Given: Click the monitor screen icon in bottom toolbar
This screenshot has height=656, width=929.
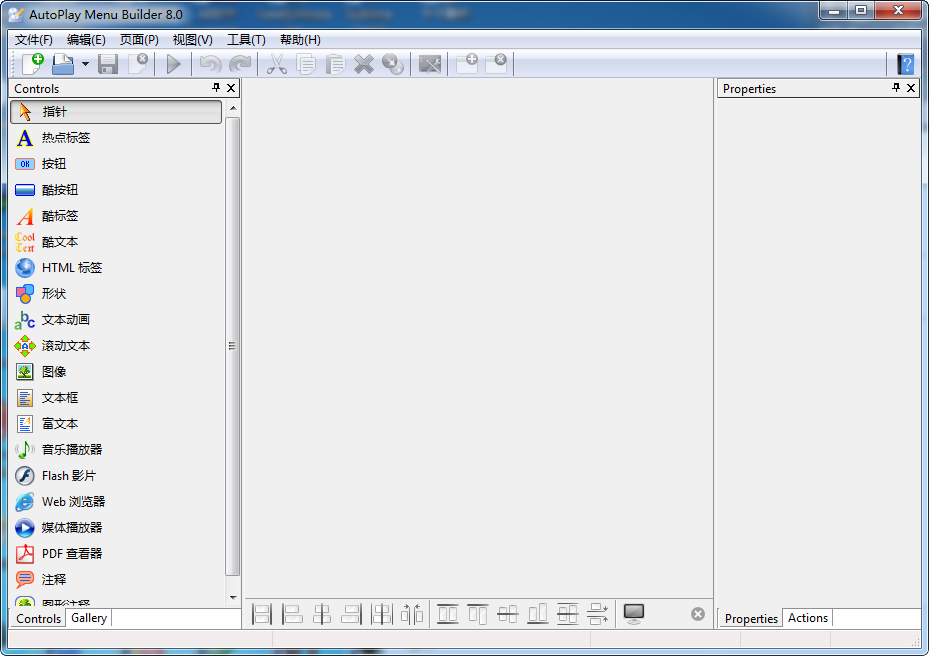Looking at the screenshot, I should coord(634,613).
